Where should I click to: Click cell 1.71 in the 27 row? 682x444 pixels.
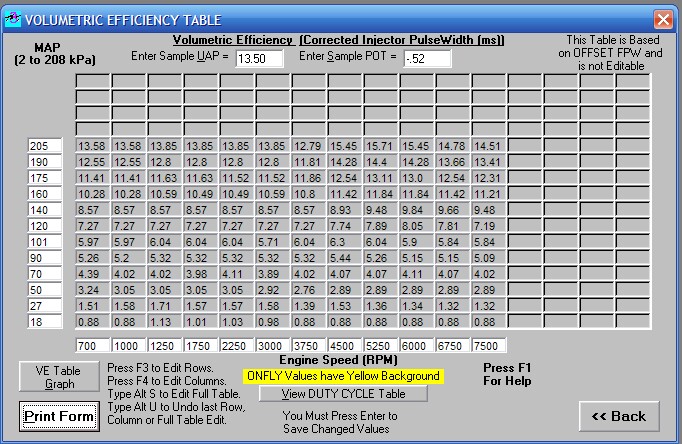[164, 306]
